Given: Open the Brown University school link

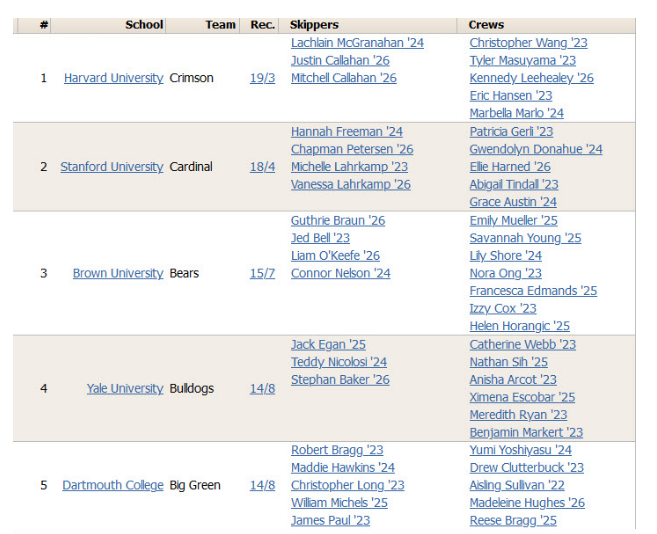Looking at the screenshot, I should click(118, 273).
